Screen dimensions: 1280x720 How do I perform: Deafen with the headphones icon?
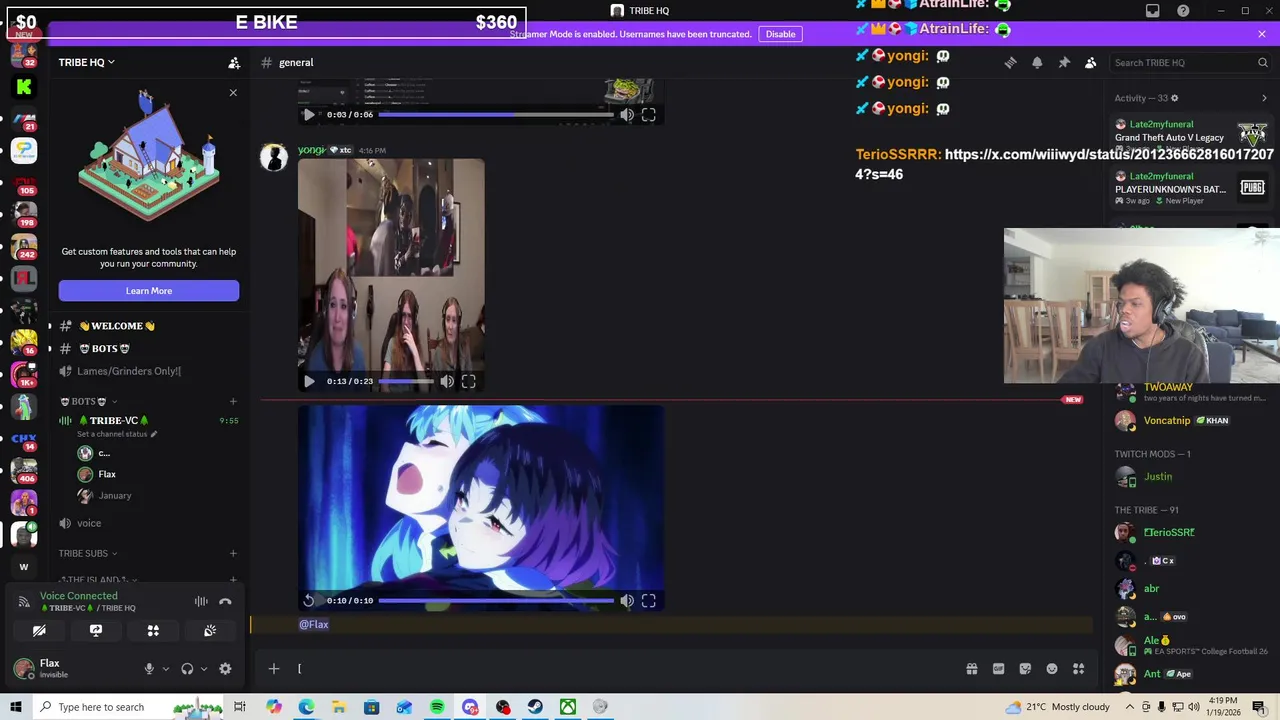(187, 669)
